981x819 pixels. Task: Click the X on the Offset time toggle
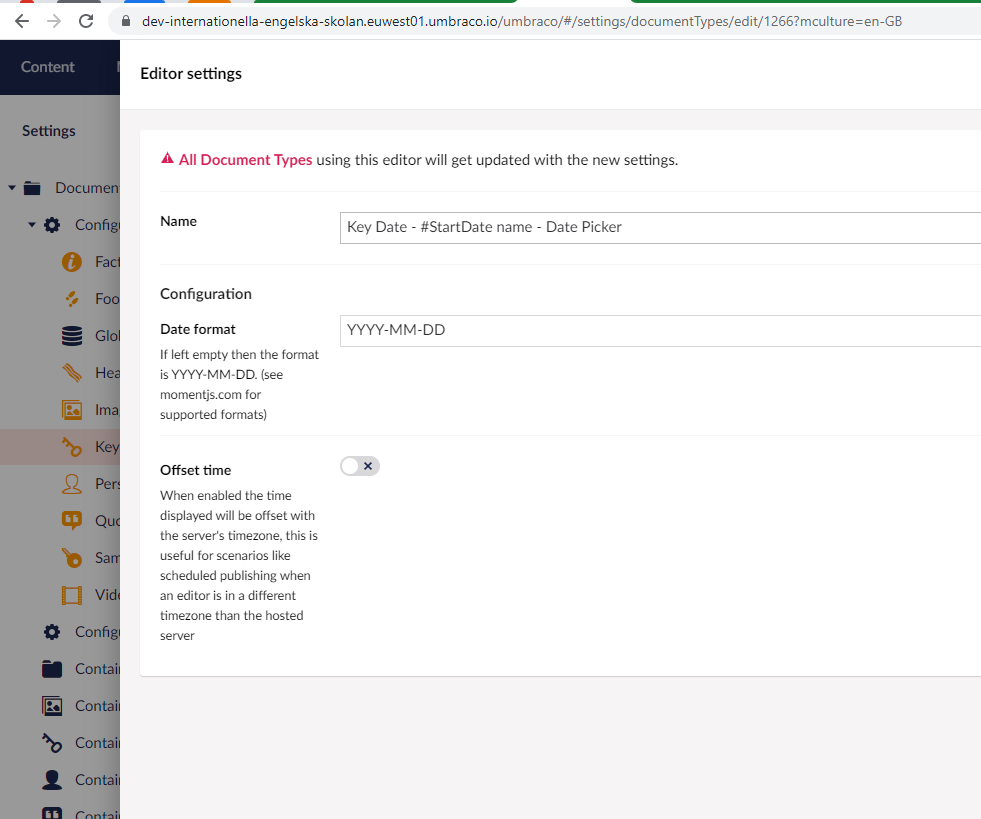(369, 466)
